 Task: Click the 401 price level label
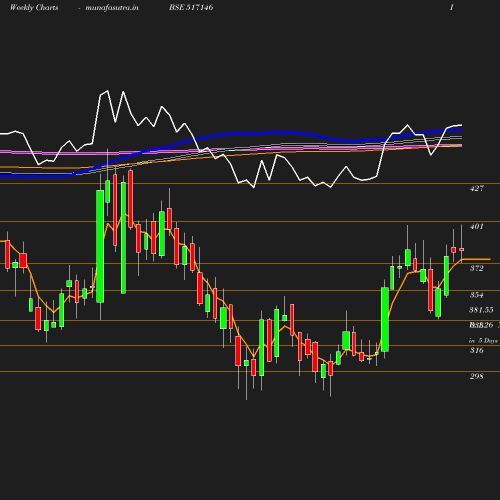(x=477, y=227)
